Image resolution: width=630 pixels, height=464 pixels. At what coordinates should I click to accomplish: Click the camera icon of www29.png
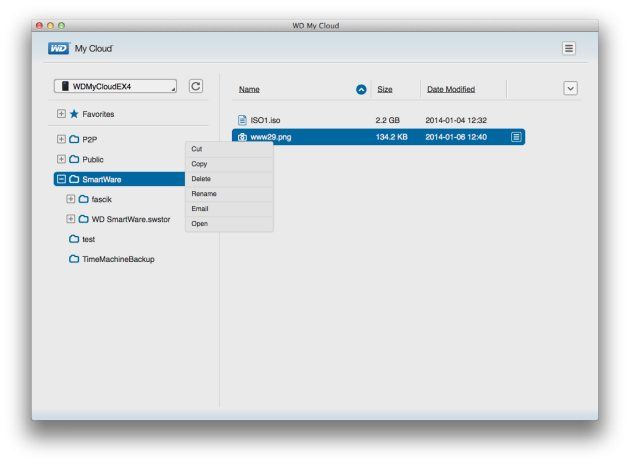coord(242,137)
